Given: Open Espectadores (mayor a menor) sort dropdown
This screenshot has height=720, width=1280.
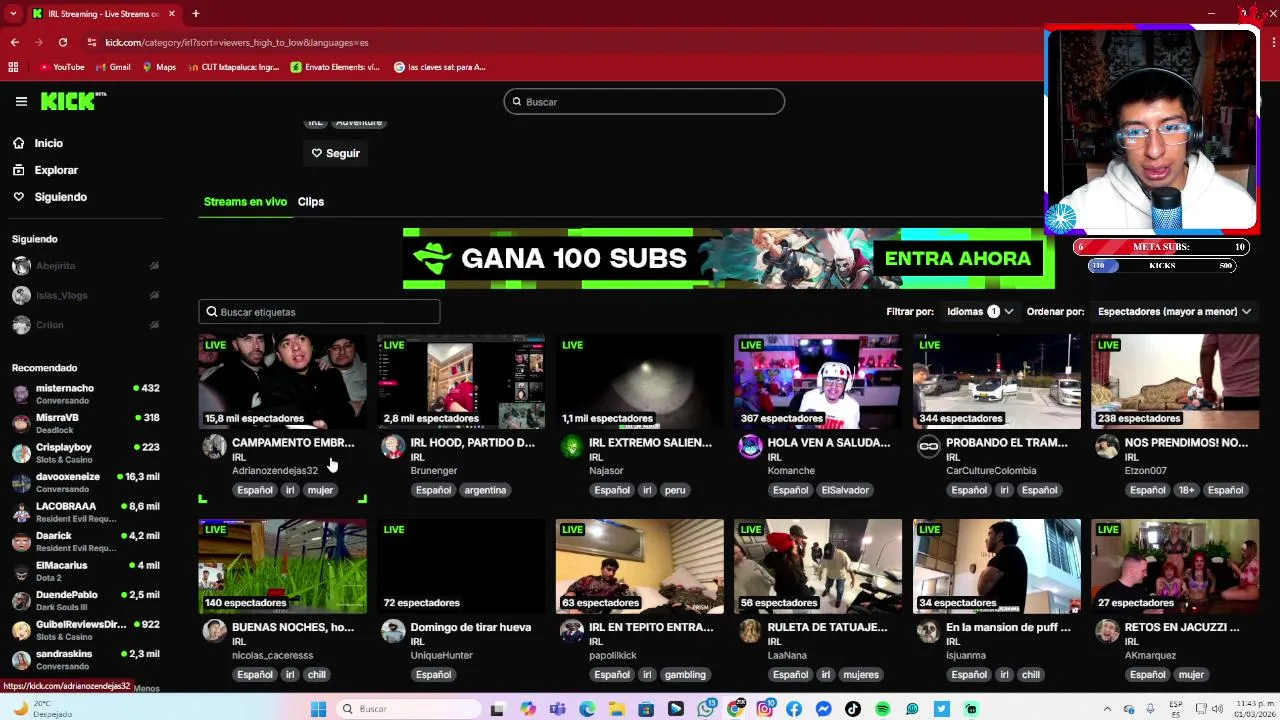Looking at the screenshot, I should click(1174, 312).
